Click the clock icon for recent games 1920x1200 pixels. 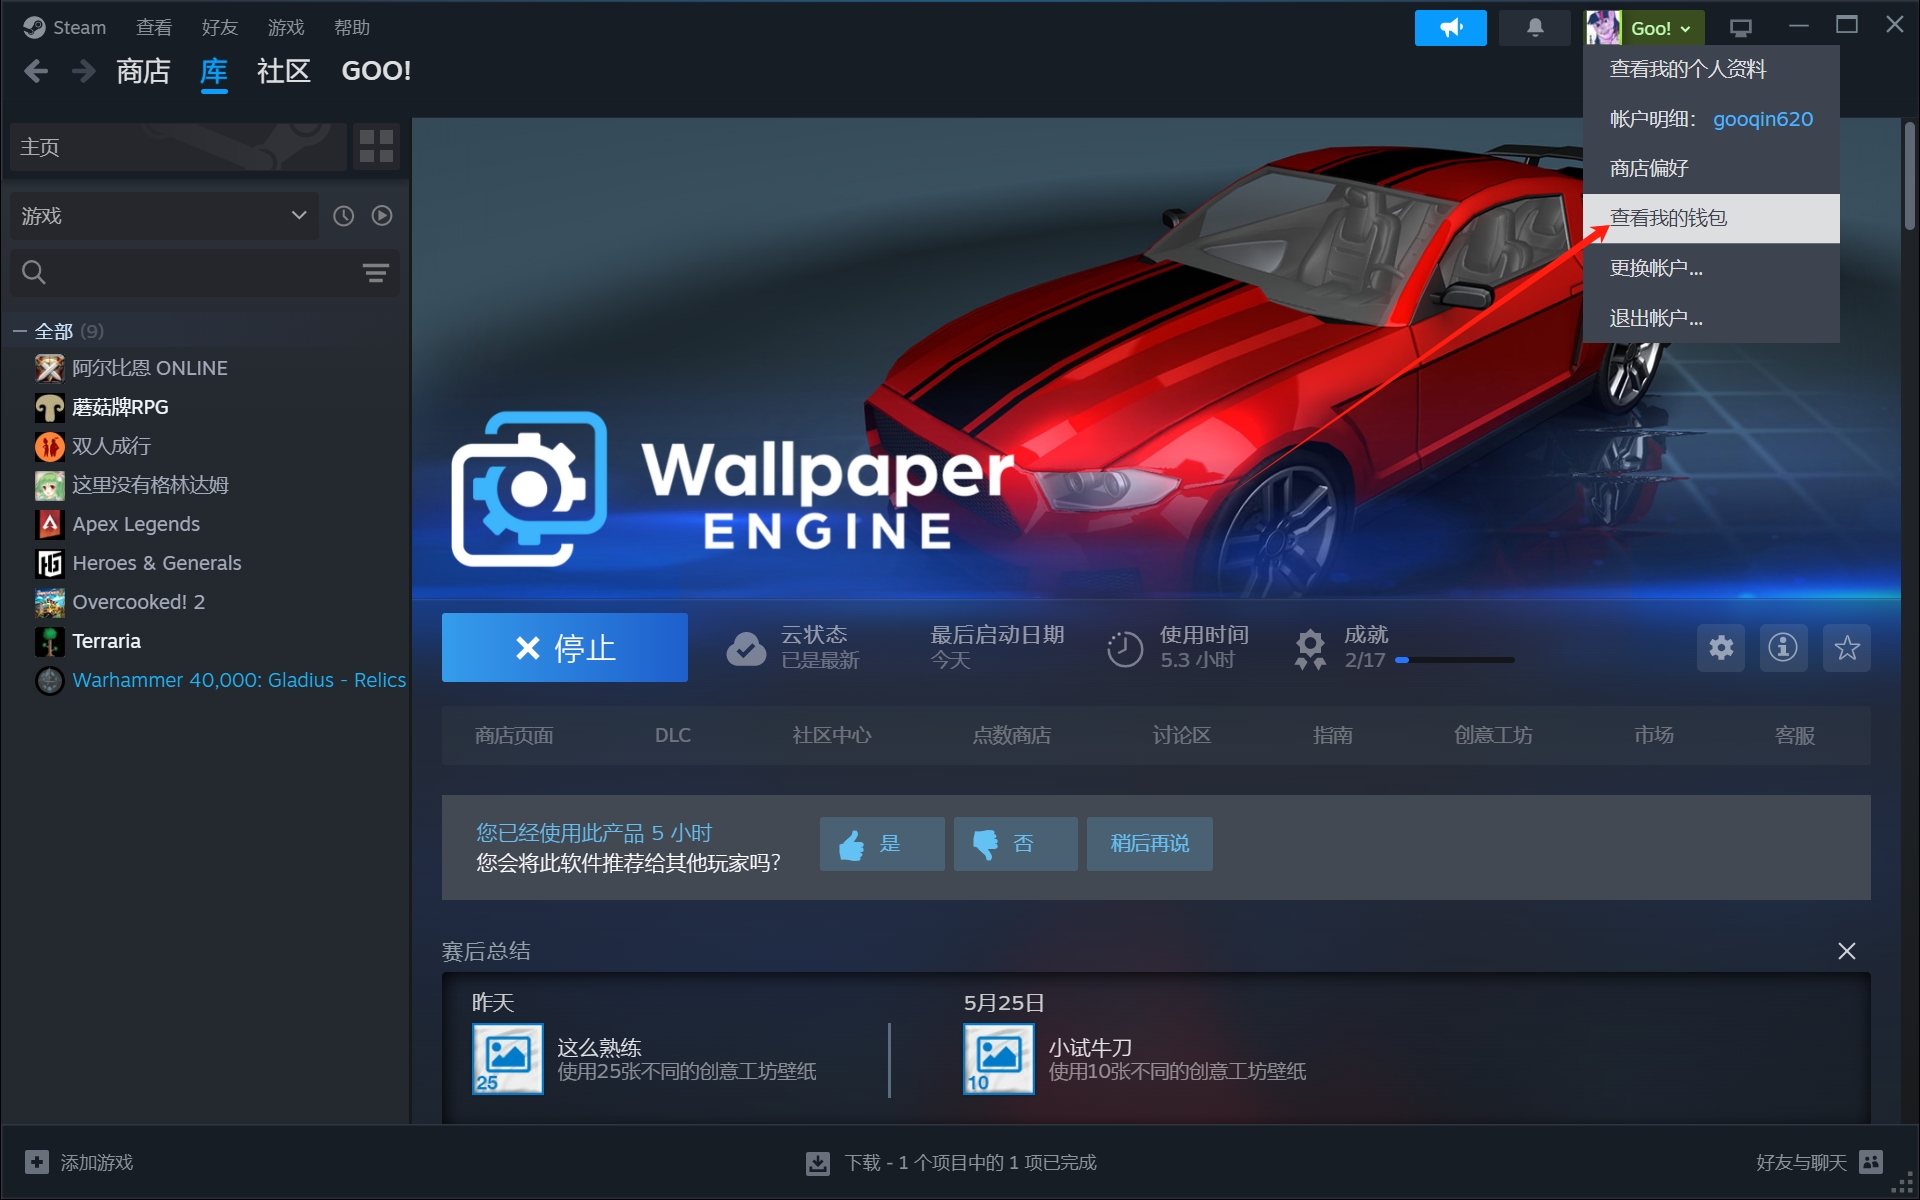[x=343, y=216]
